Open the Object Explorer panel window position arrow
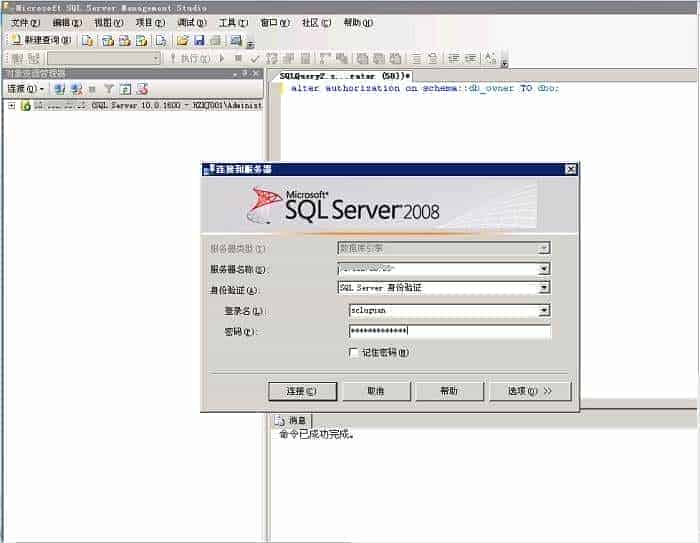 (235, 74)
